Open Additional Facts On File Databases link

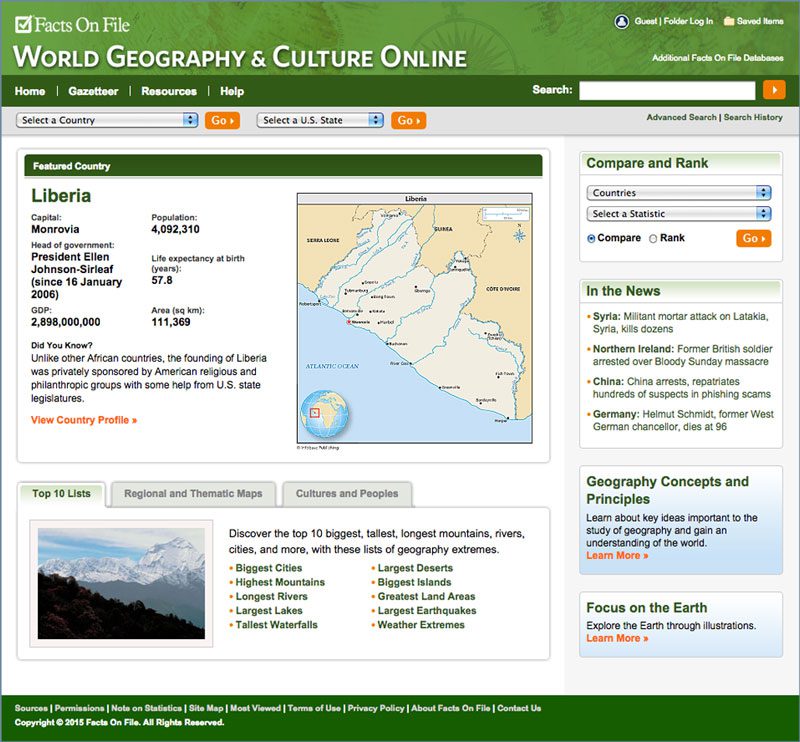tap(717, 58)
